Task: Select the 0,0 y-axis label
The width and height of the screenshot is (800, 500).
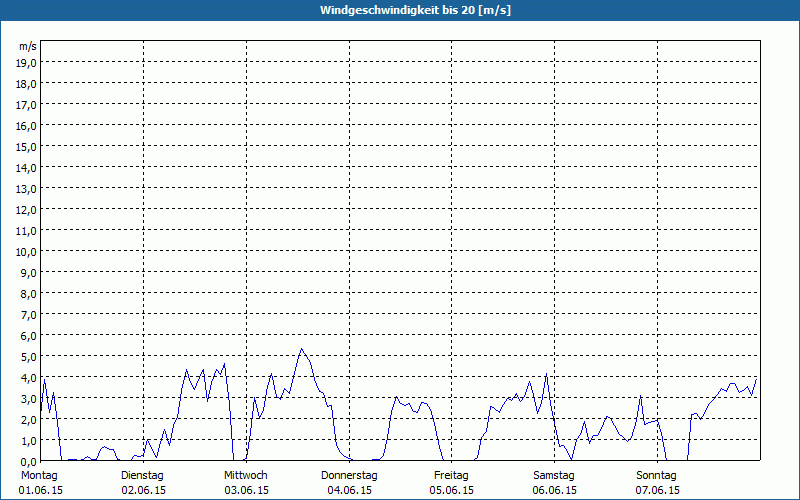Action: [x=30, y=462]
